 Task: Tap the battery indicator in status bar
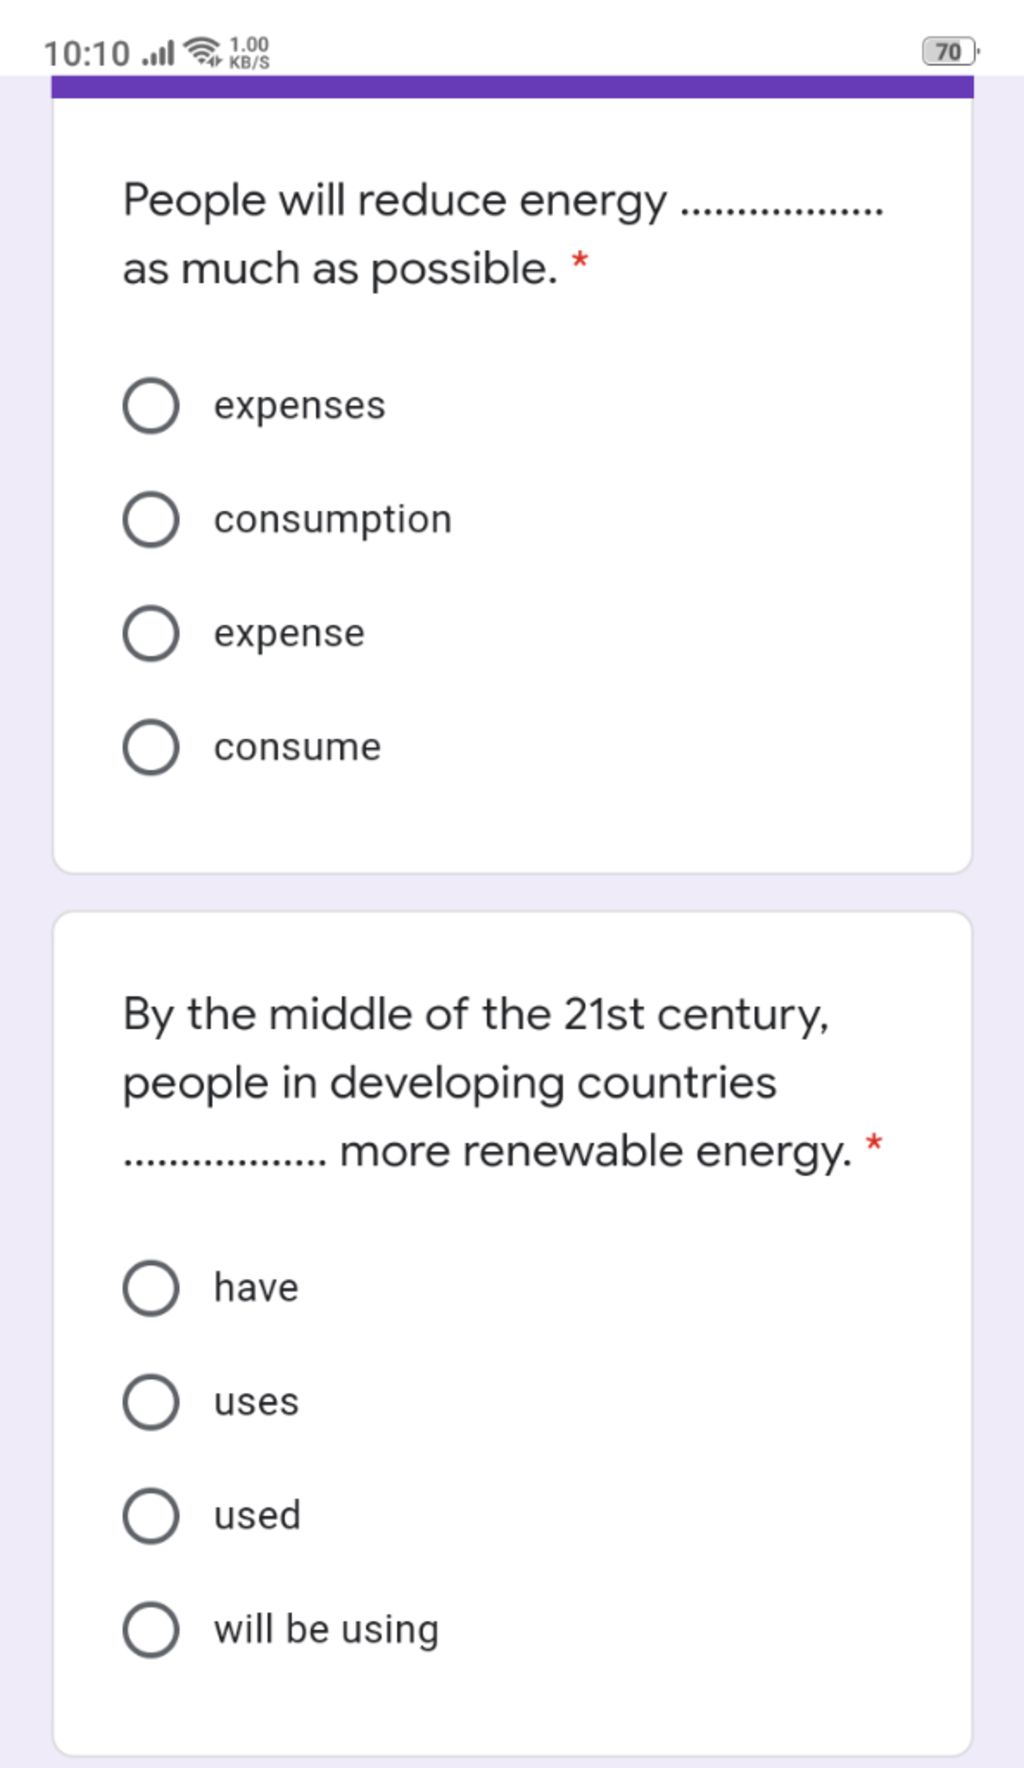point(950,51)
